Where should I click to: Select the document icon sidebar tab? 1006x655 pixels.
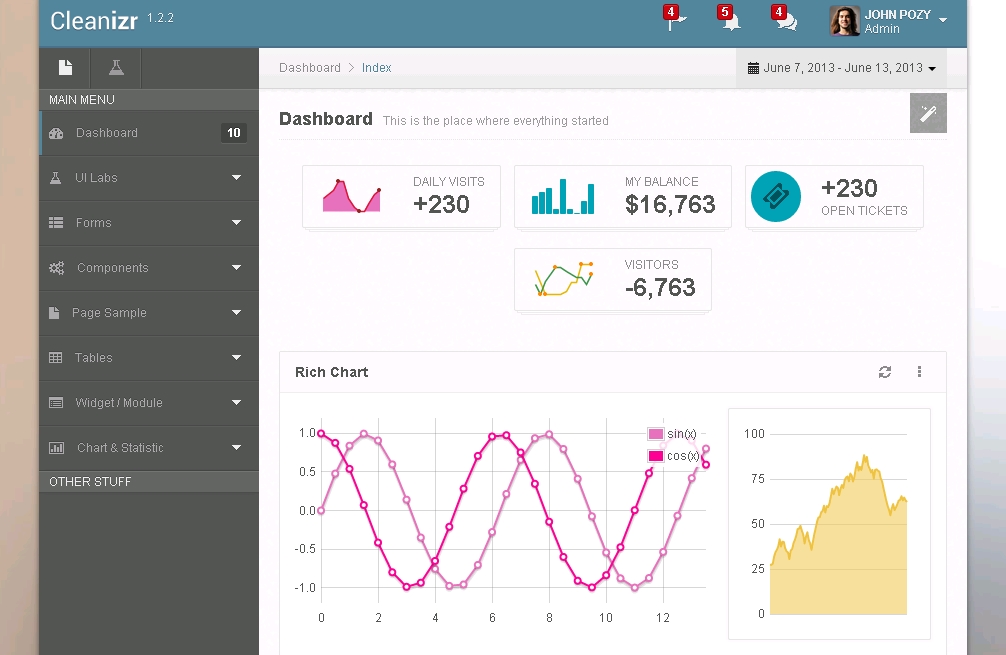[65, 68]
